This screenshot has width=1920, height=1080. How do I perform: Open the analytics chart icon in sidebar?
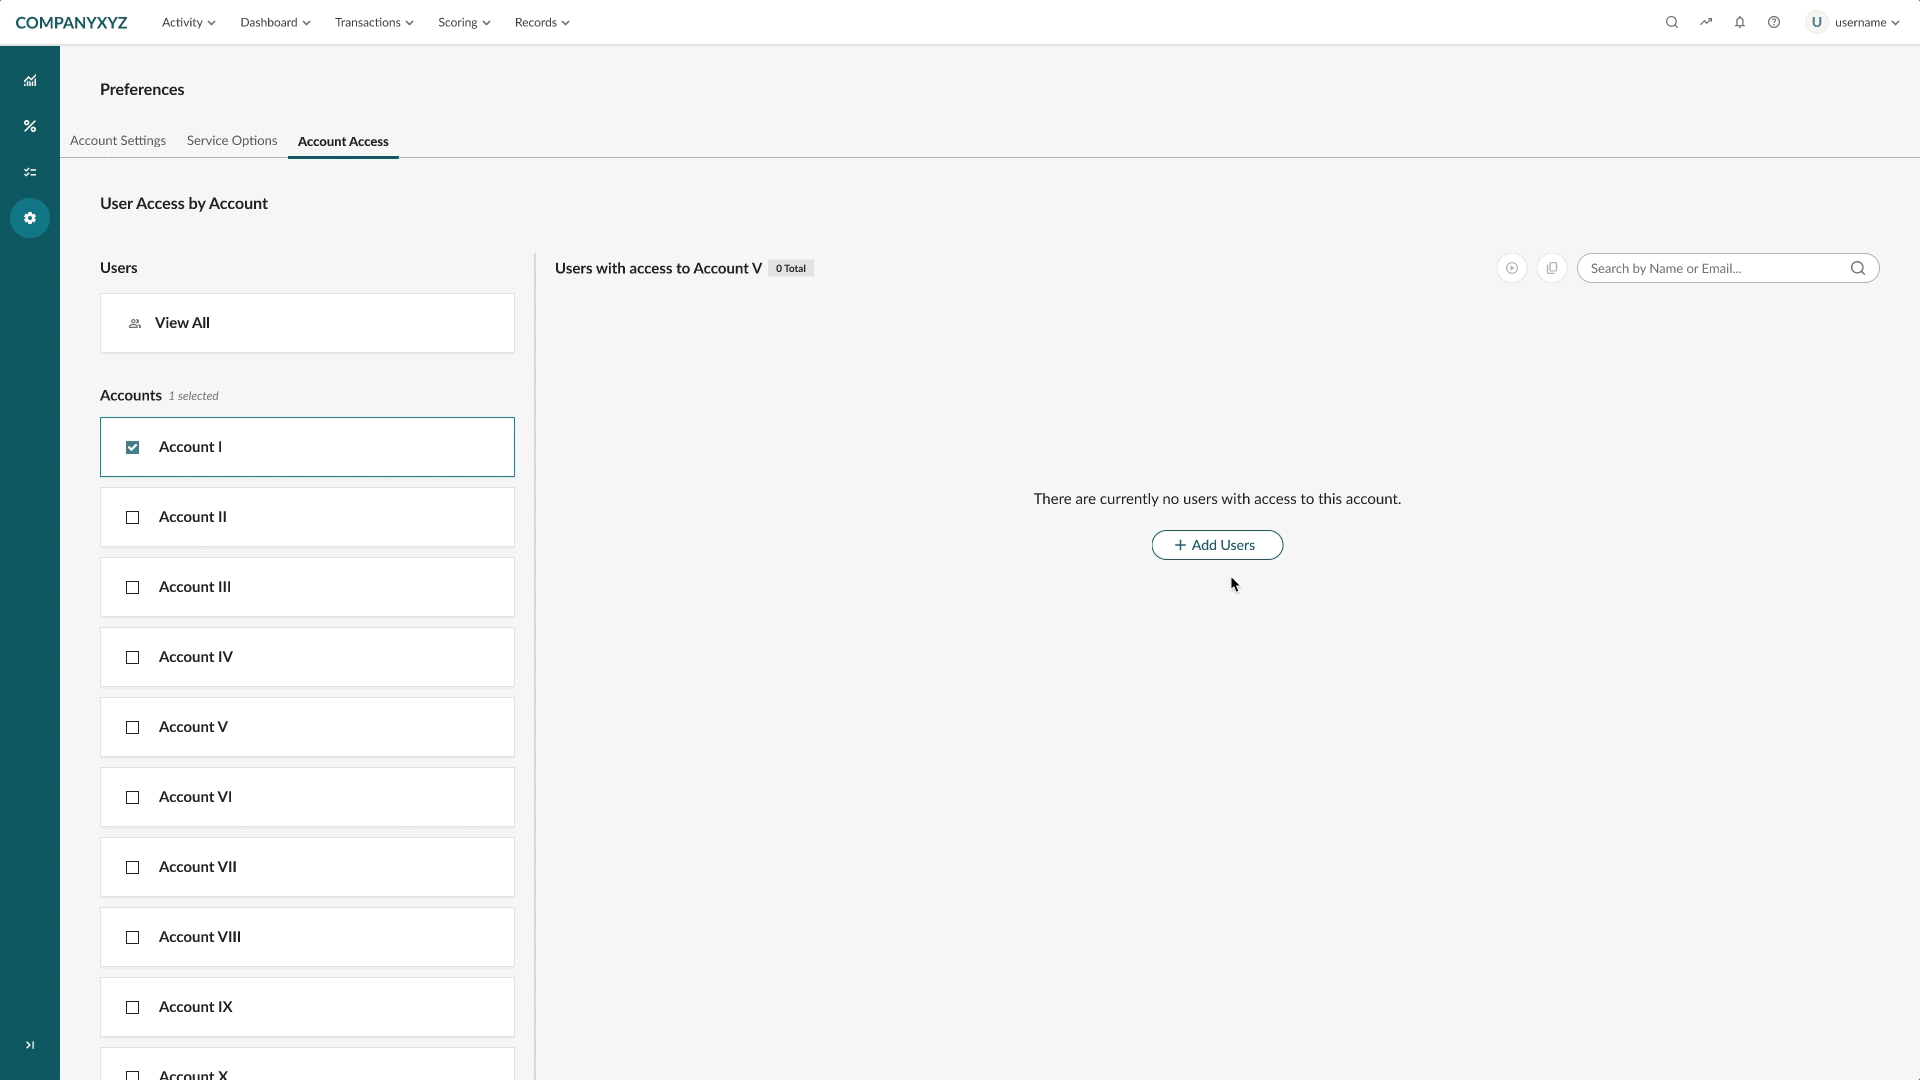30,80
